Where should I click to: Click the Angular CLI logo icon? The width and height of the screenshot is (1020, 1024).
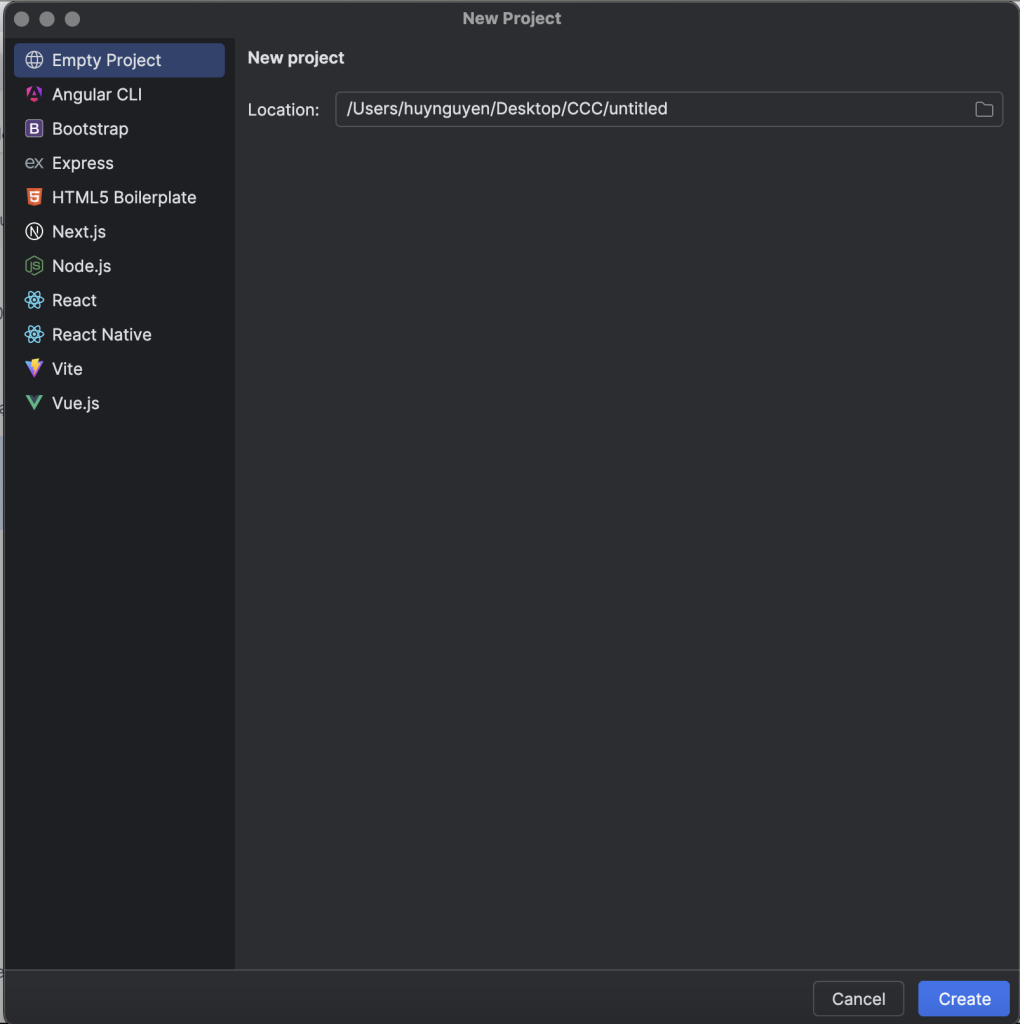coord(34,95)
